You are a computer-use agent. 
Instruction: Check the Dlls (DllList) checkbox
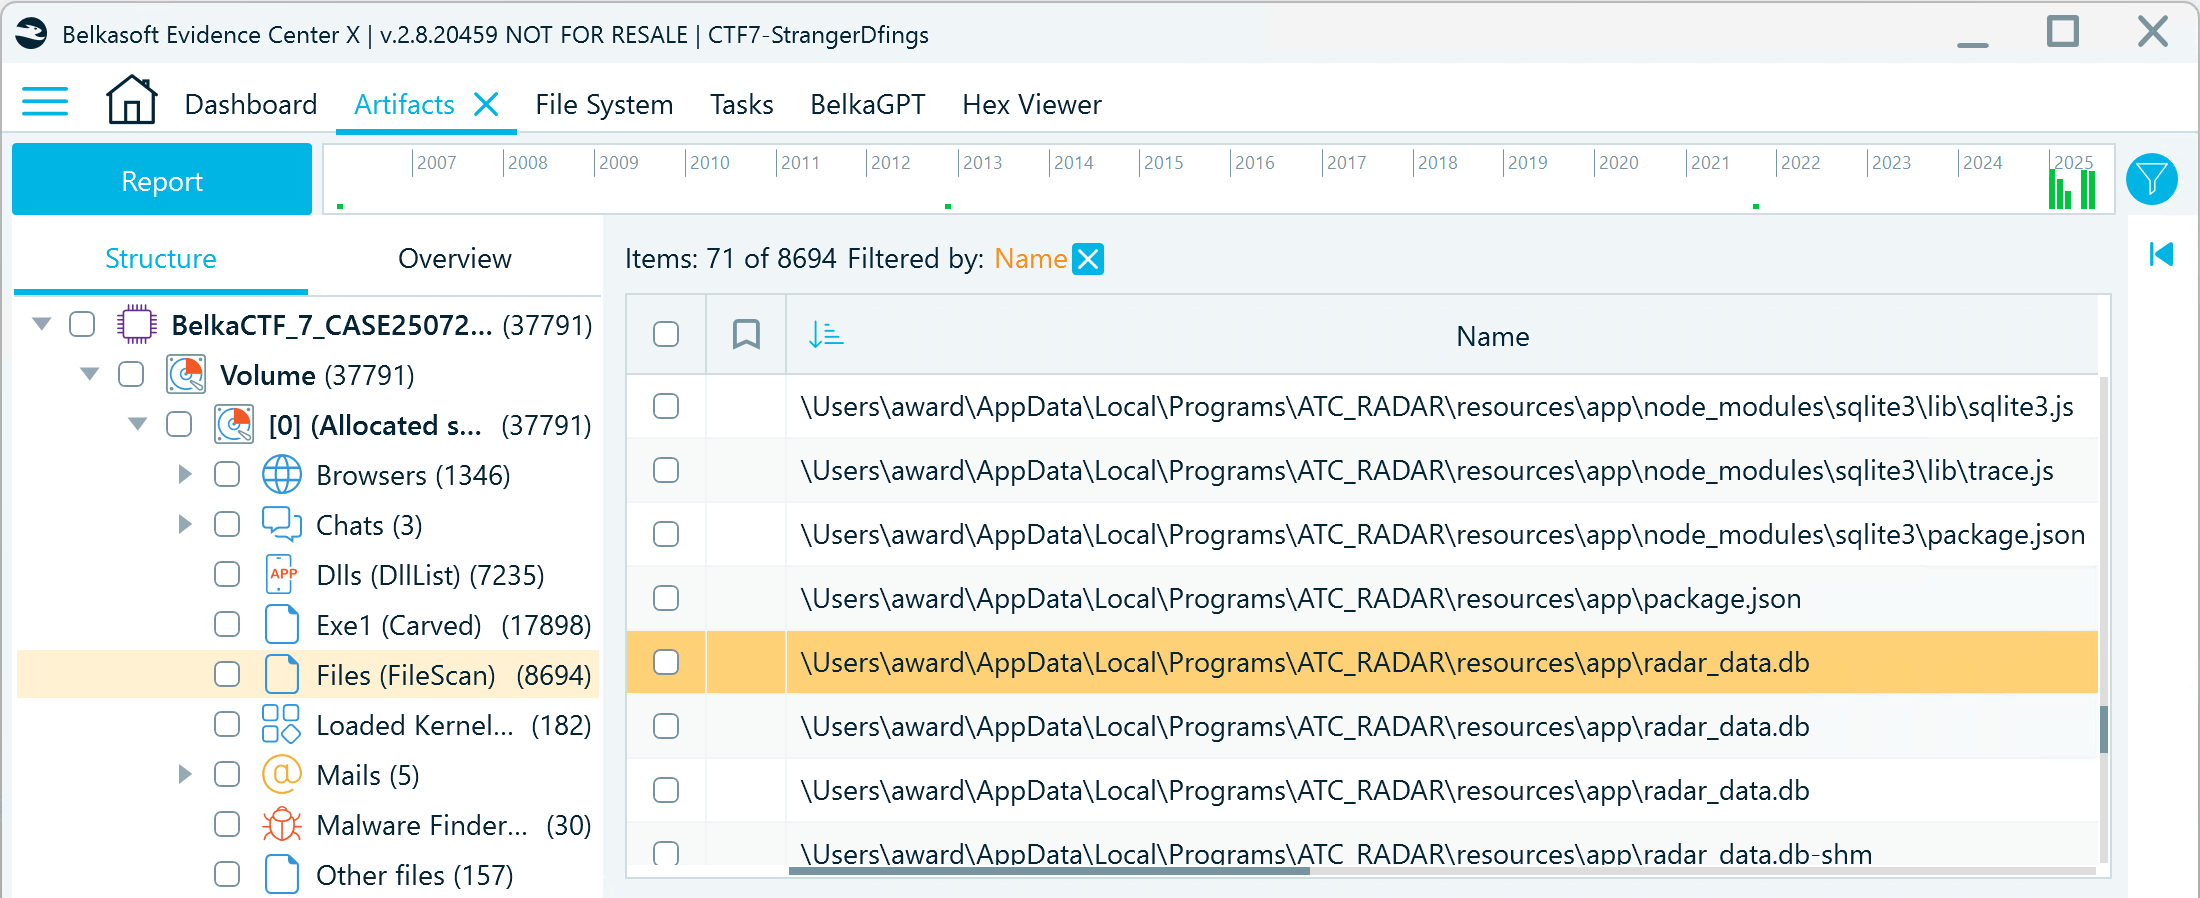point(227,574)
